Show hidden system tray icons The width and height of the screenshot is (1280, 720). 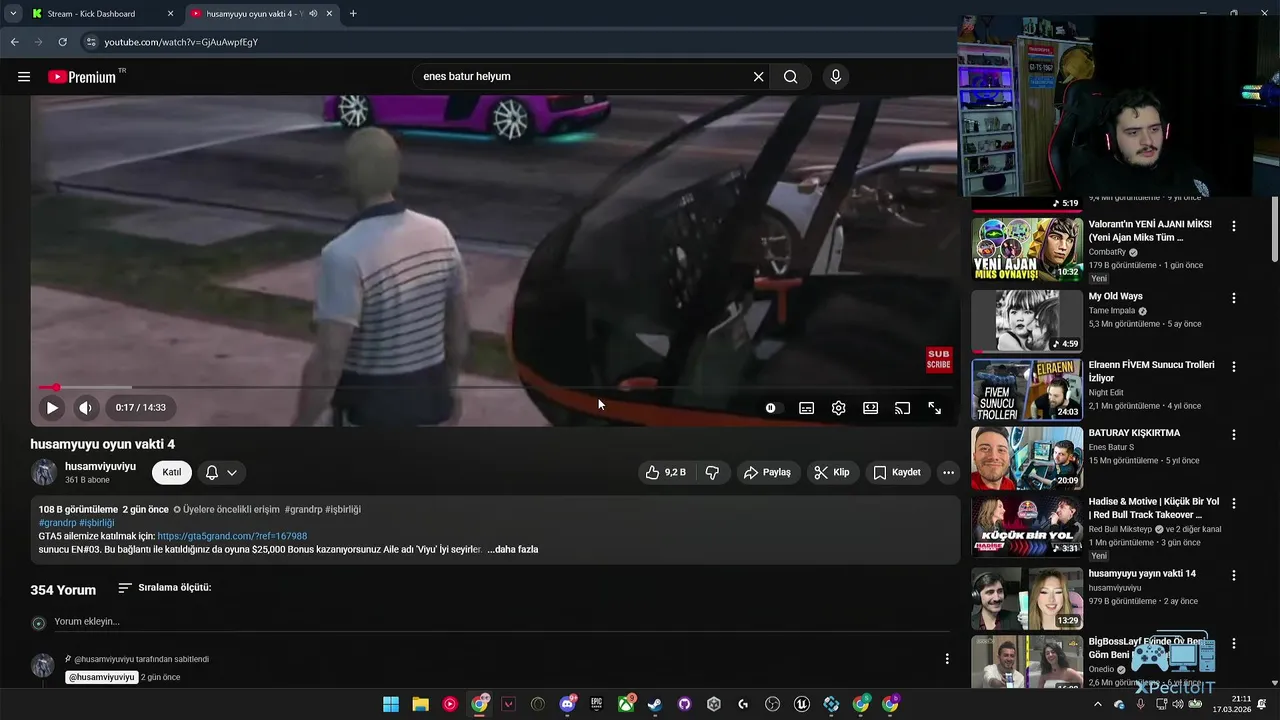tap(1098, 704)
